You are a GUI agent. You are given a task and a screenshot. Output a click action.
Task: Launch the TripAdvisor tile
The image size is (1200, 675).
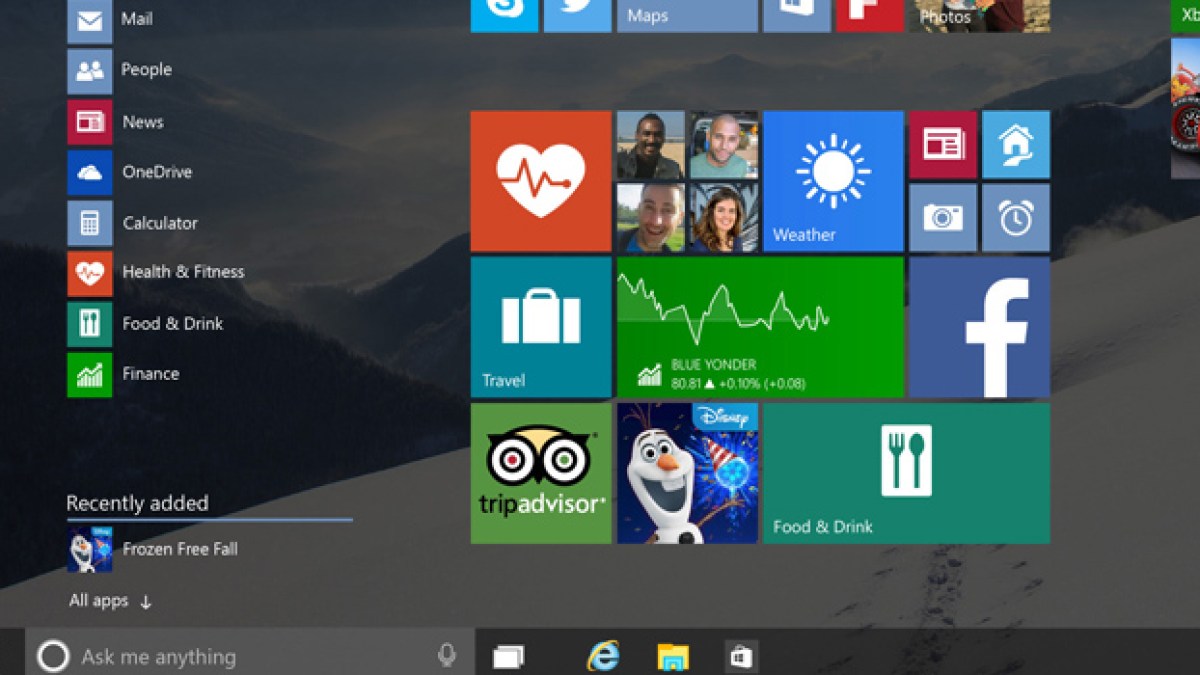tap(541, 473)
